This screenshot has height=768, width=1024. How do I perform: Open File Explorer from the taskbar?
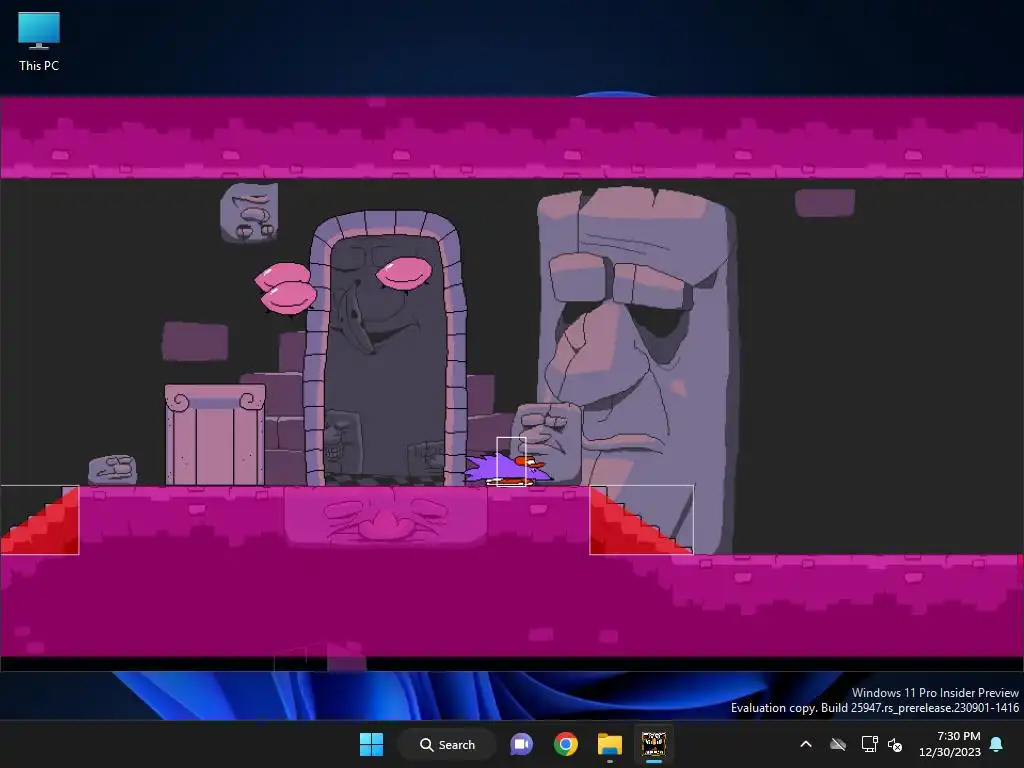609,744
